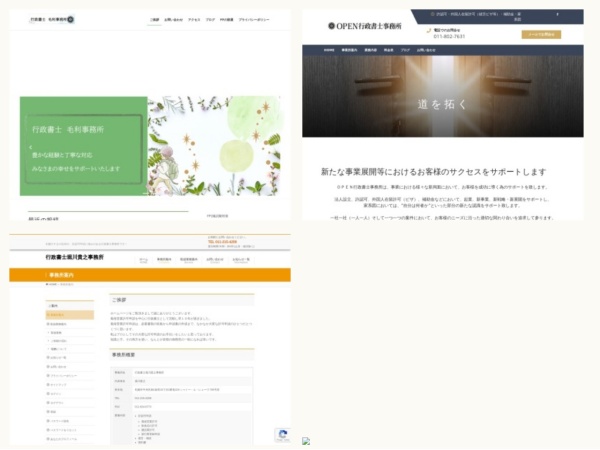600x450 pixels.
Task: Open 事務所案内 in 堀川貴之事務所 top navigation
Action: [x=164, y=260]
